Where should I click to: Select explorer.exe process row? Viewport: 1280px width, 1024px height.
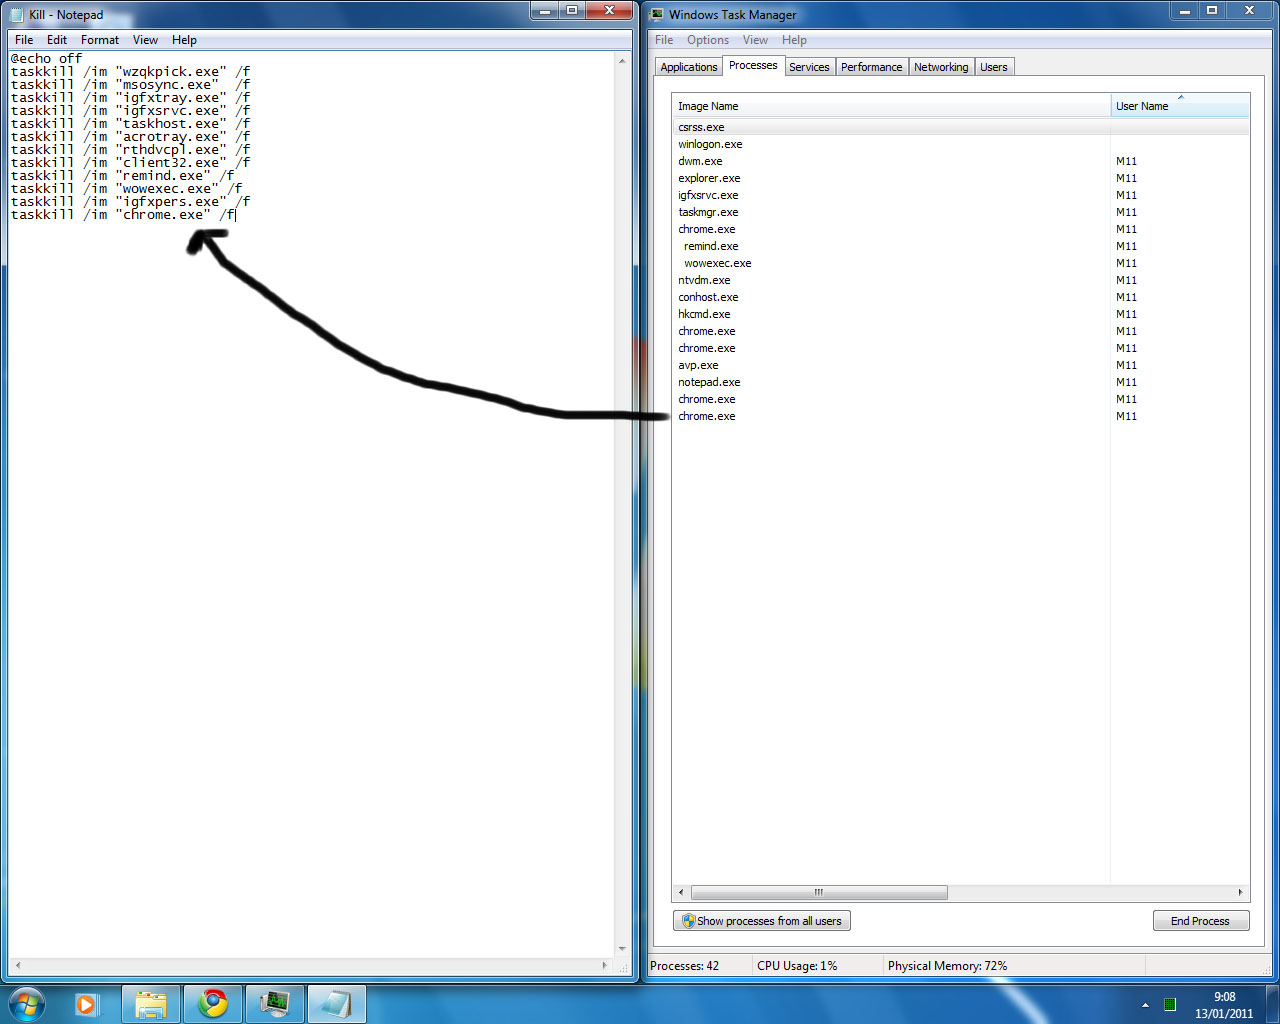click(960, 178)
